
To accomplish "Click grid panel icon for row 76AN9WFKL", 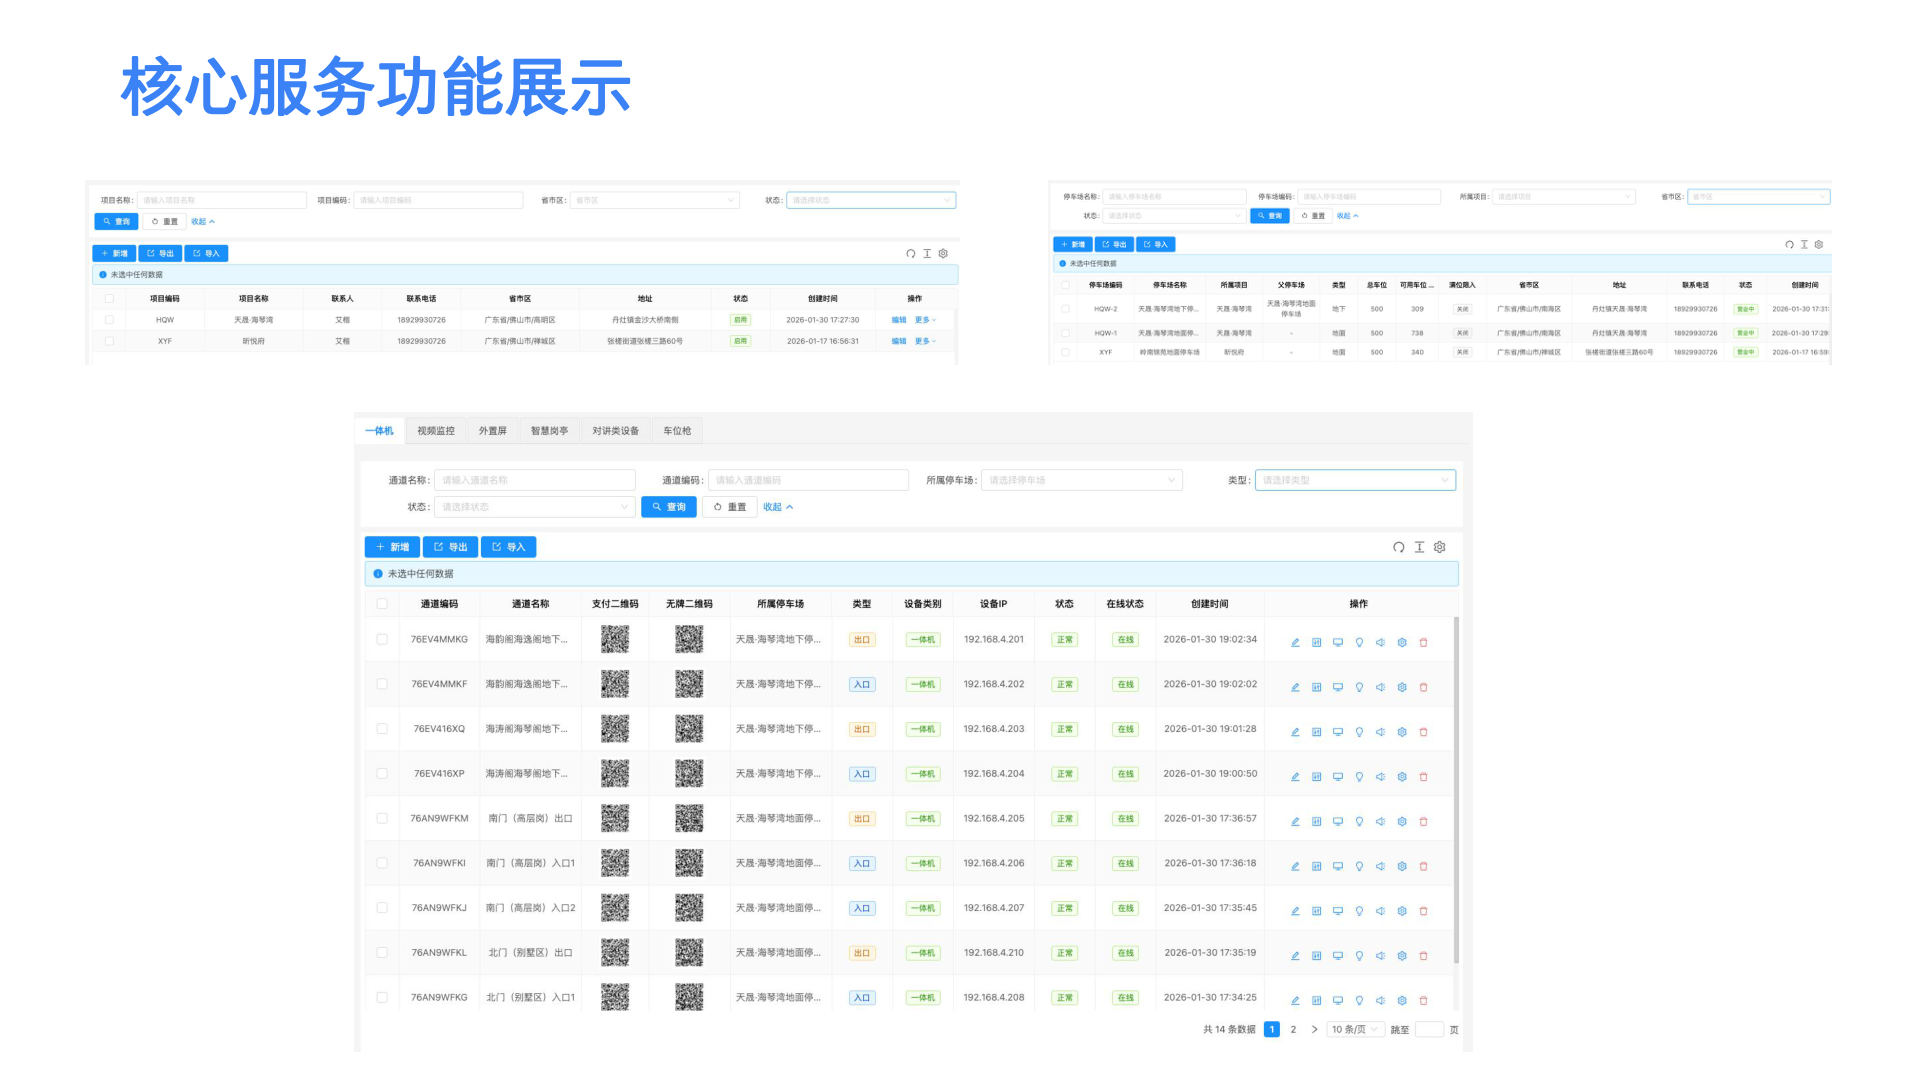I will (1316, 956).
